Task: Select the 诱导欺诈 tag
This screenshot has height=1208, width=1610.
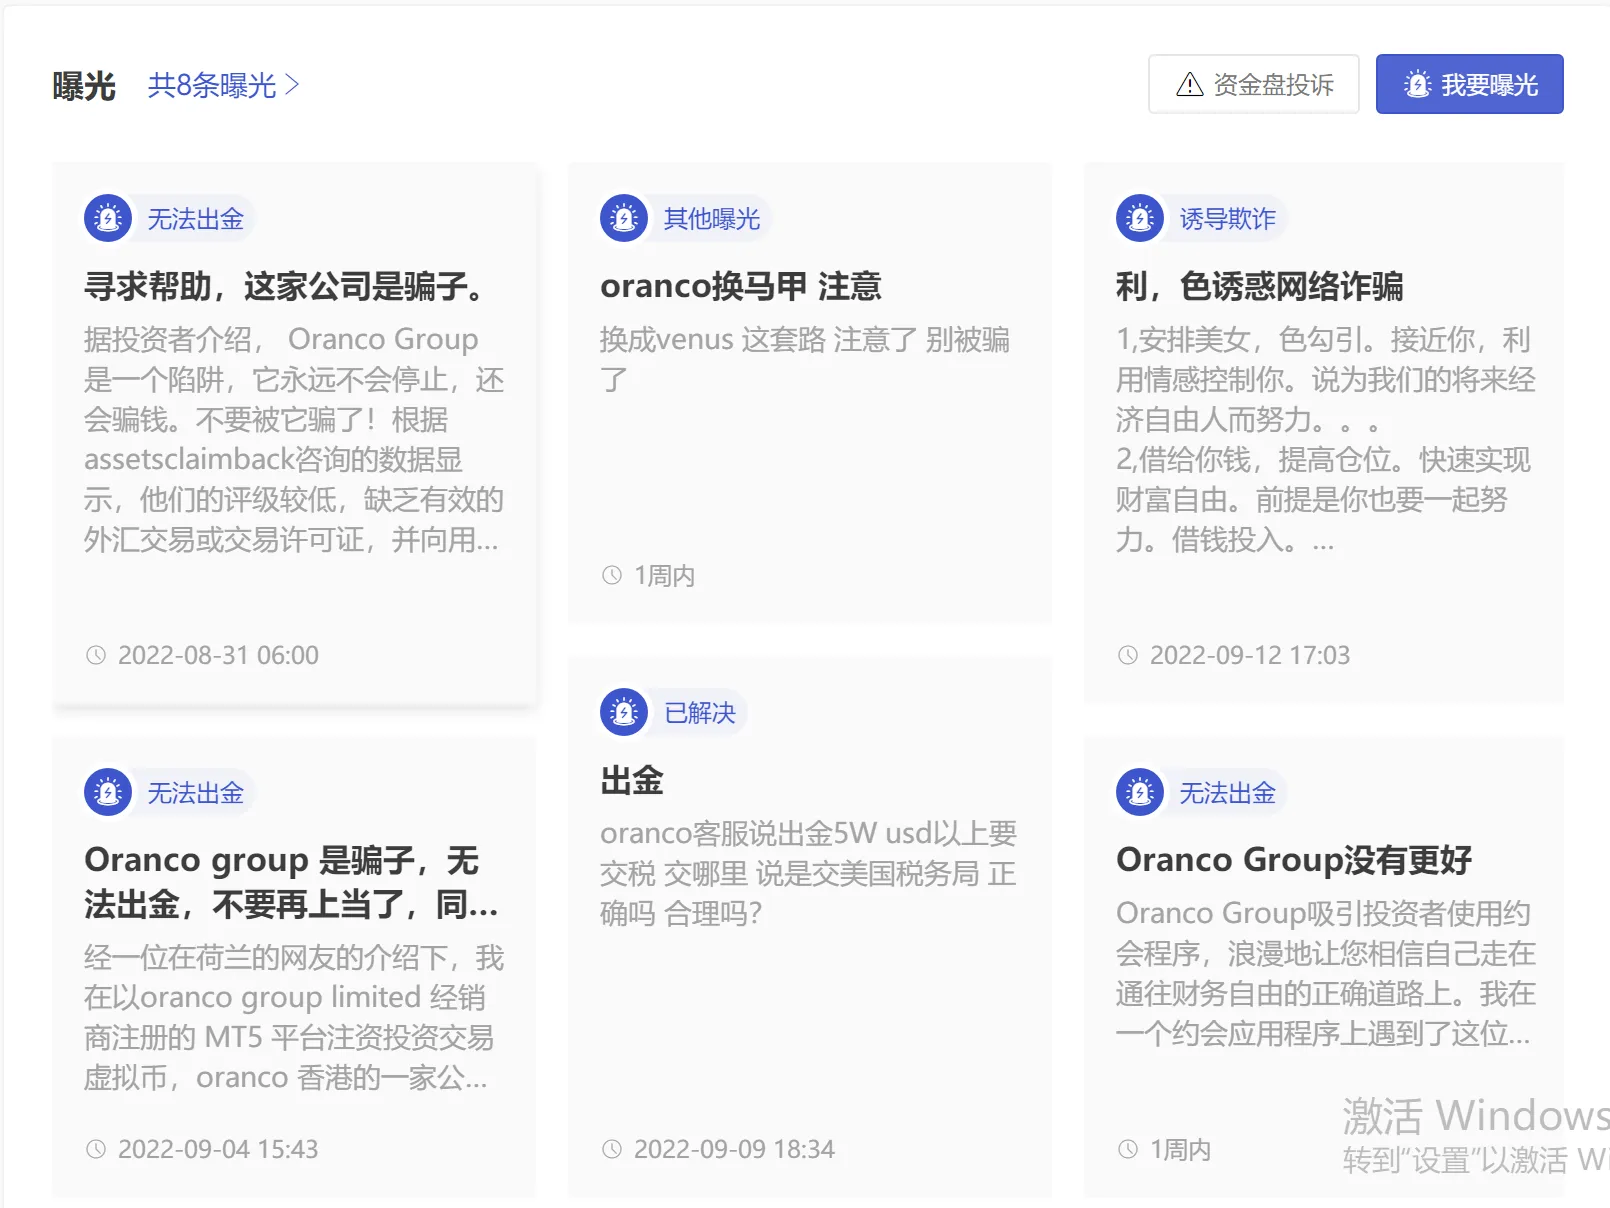Action: click(1228, 219)
